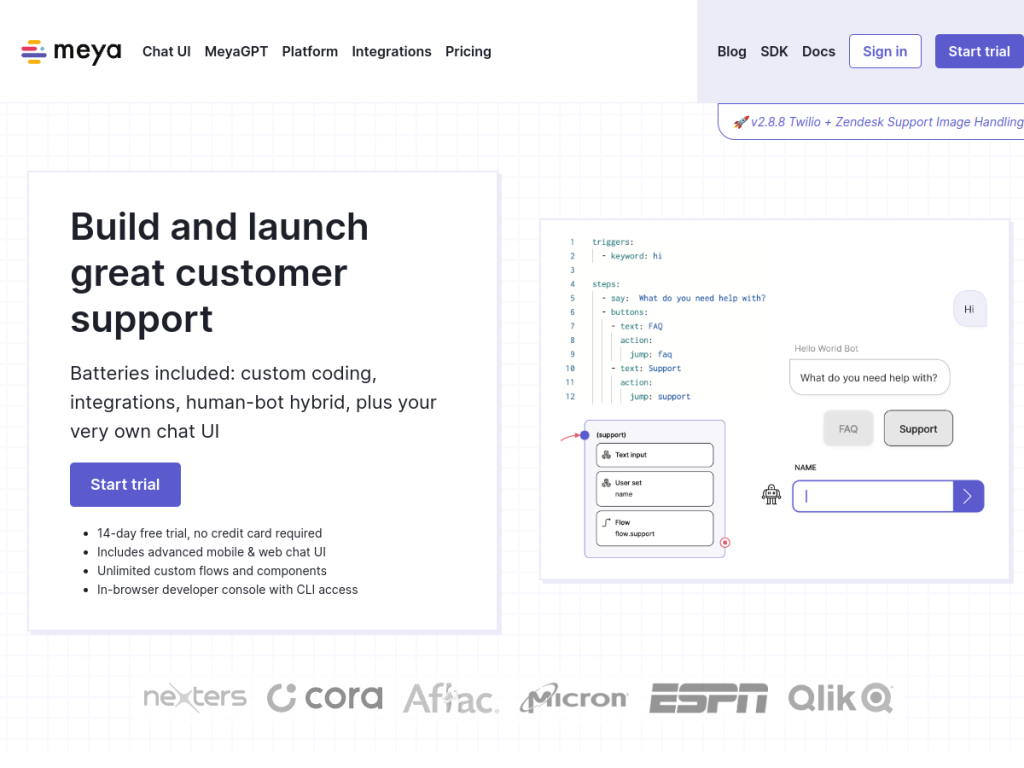
Task: Visit the Blog link
Action: coord(731,52)
